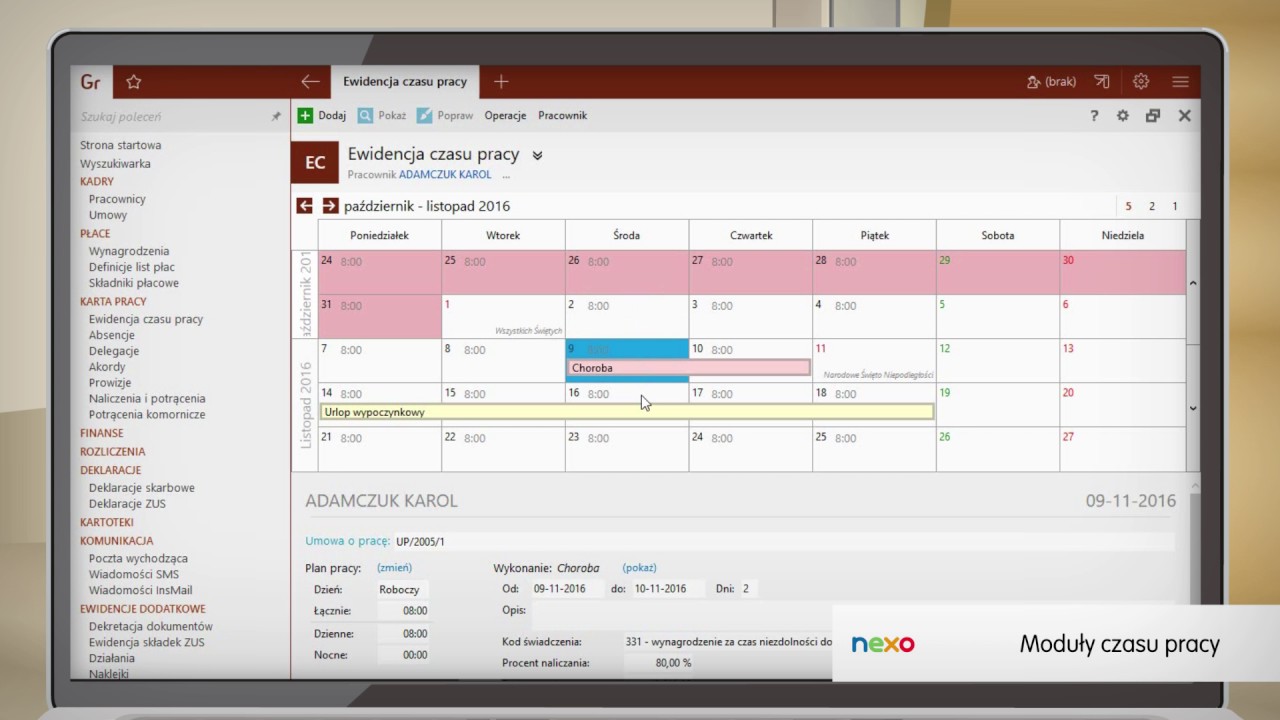The image size is (1280, 720).
Task: Open Wiadomości SMS in sidebar
Action: [x=134, y=574]
